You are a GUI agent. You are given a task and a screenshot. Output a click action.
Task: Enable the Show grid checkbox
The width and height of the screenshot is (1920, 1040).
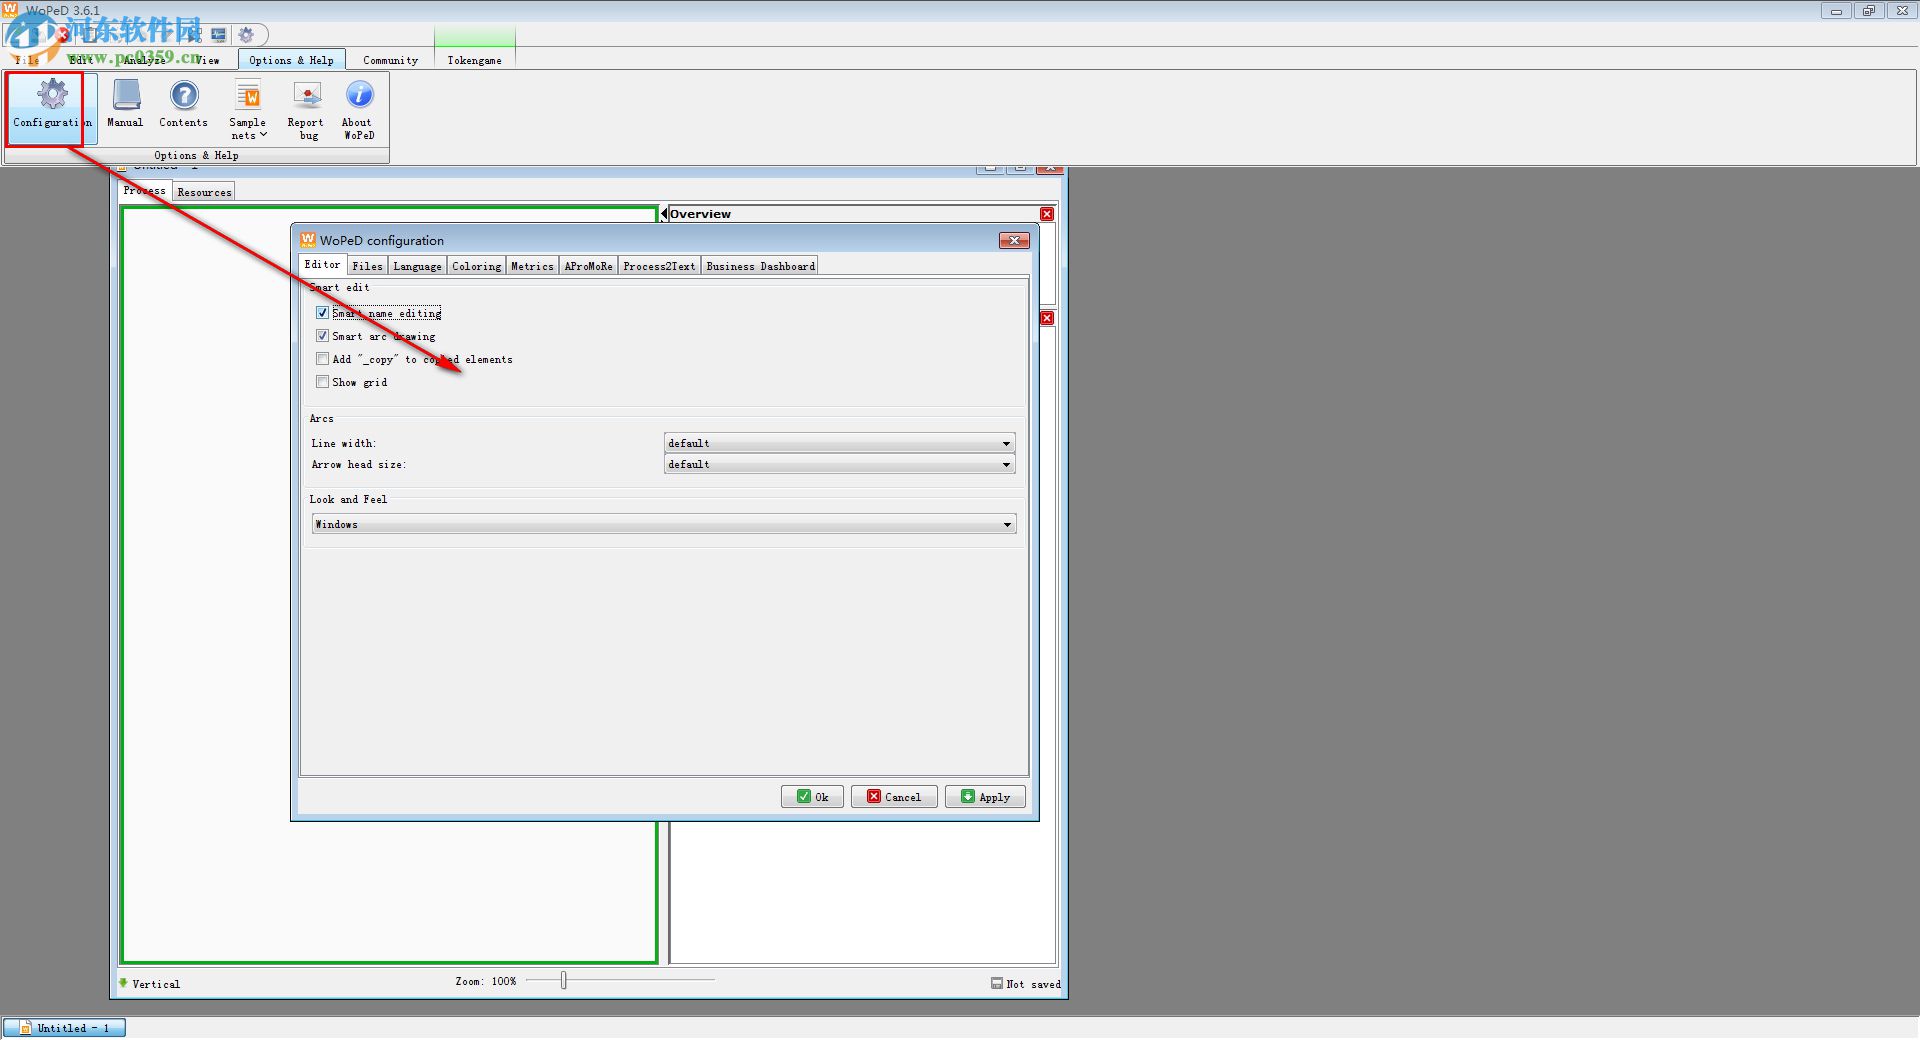click(322, 382)
